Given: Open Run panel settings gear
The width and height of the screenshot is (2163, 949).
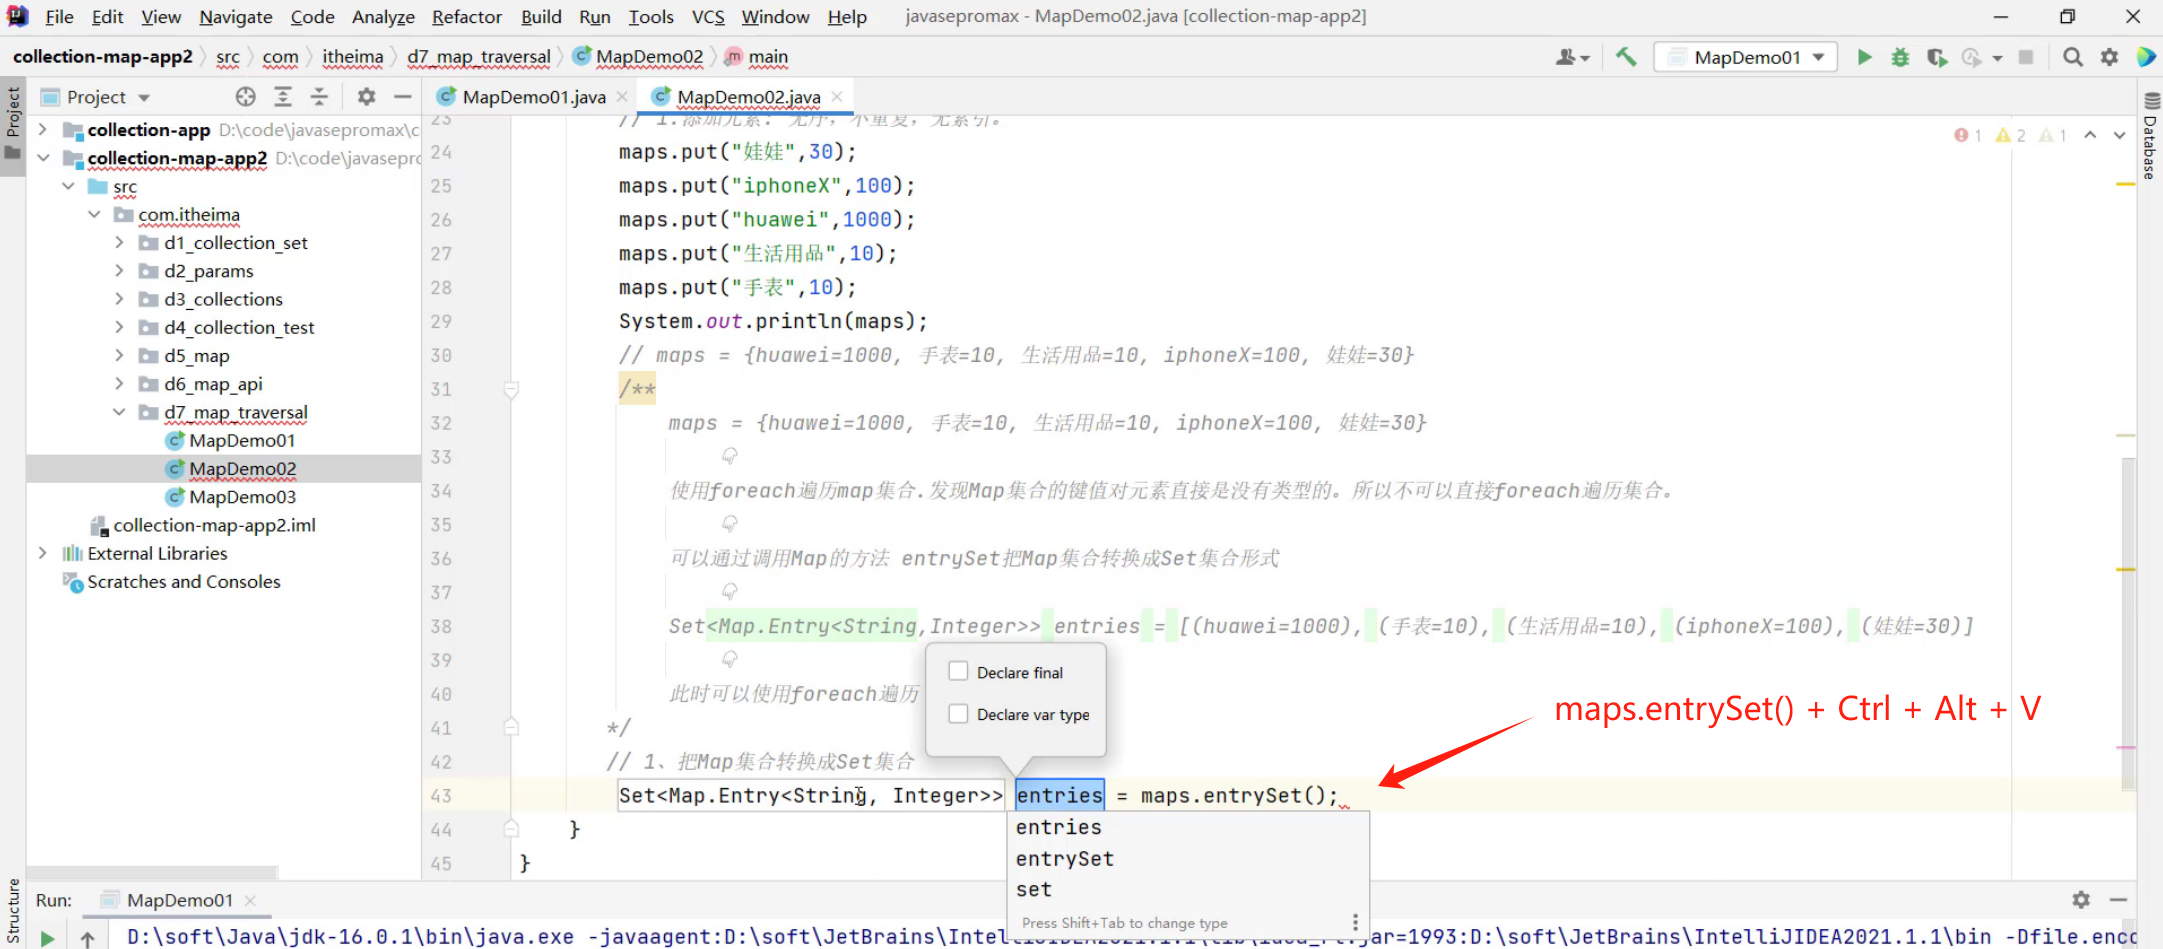Looking at the screenshot, I should (x=2081, y=900).
